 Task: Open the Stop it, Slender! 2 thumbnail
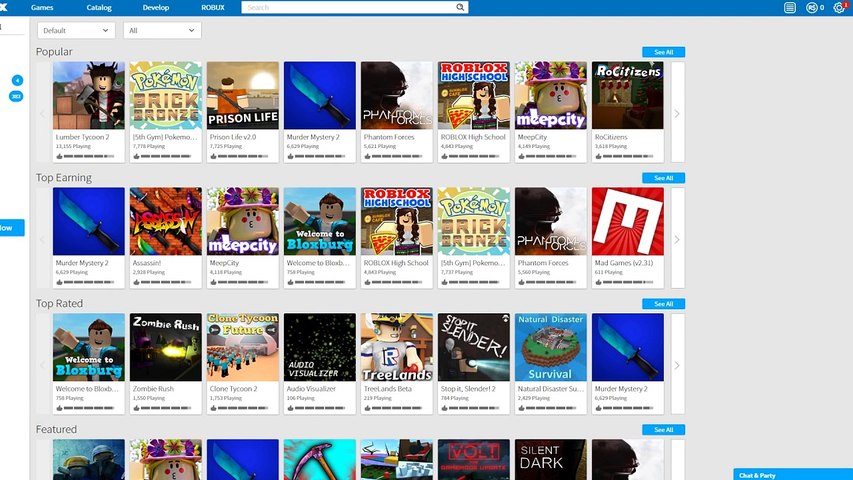click(474, 347)
